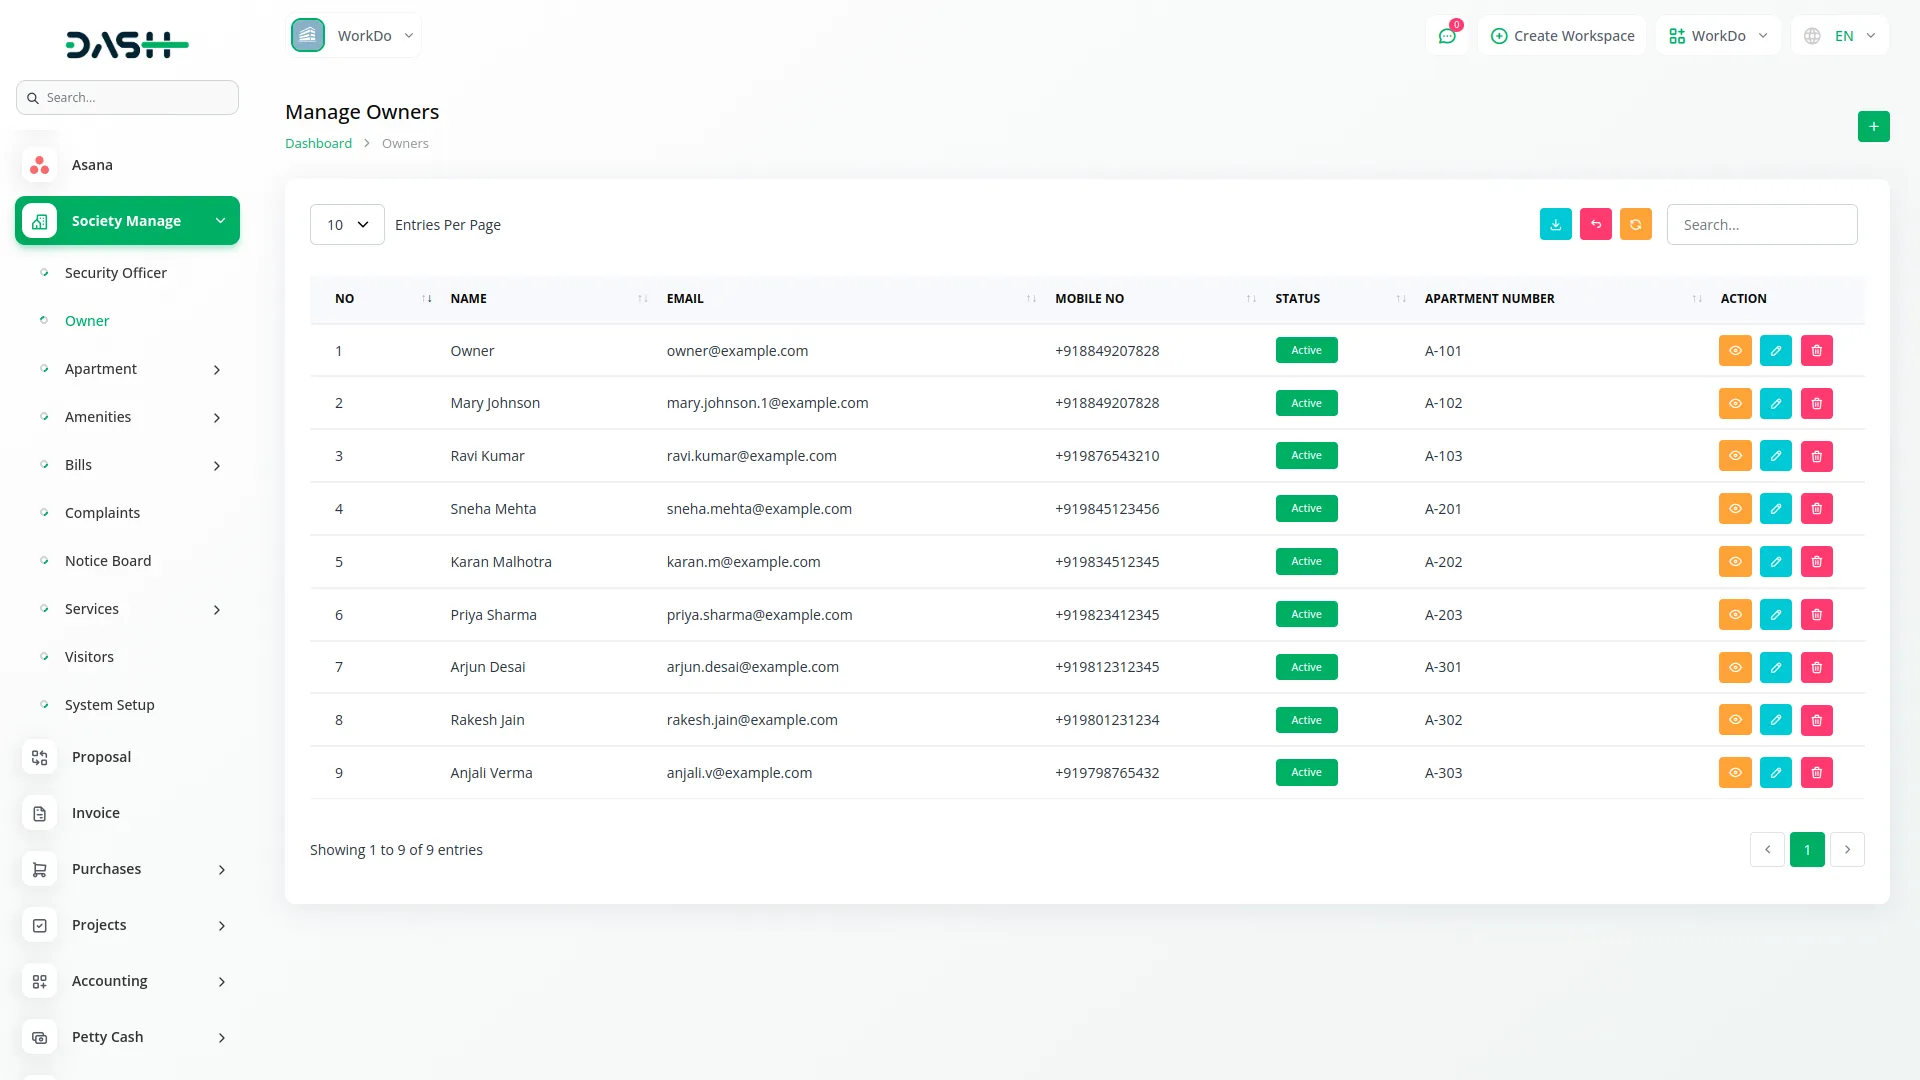Open the WorkDo user menu at top right
The image size is (1920, 1080).
pyautogui.click(x=1718, y=36)
